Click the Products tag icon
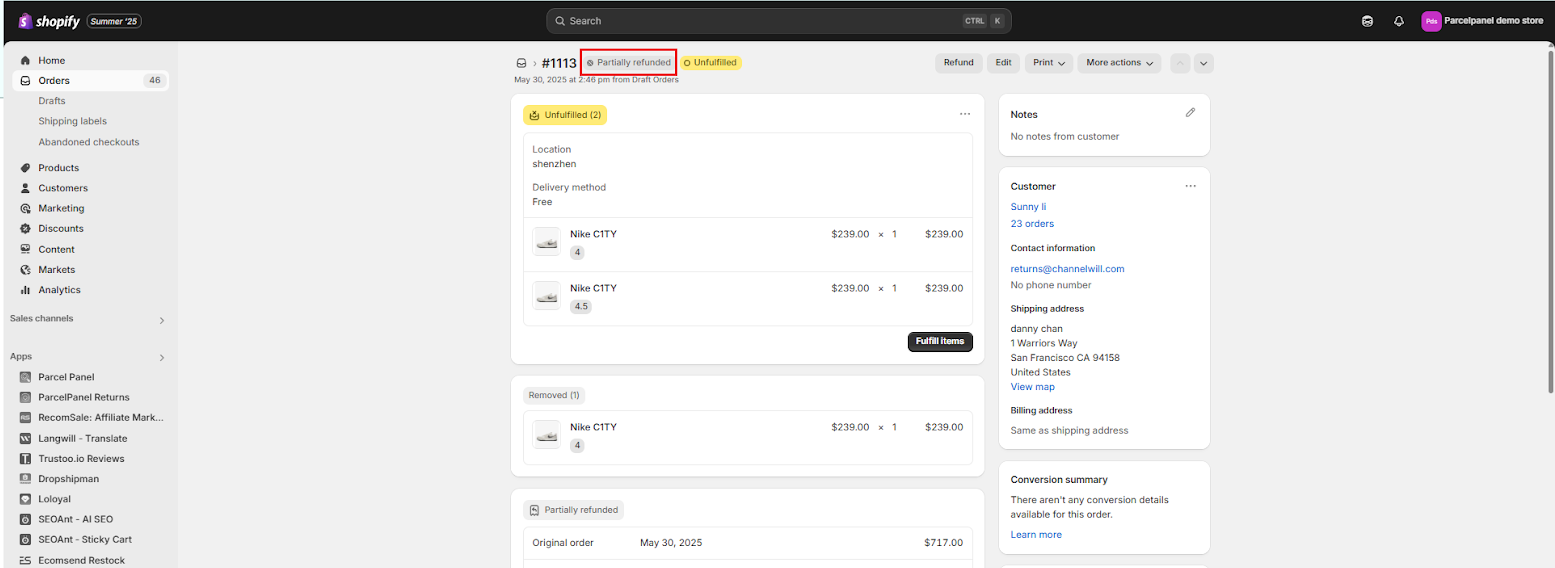This screenshot has width=1555, height=568. click(x=25, y=168)
